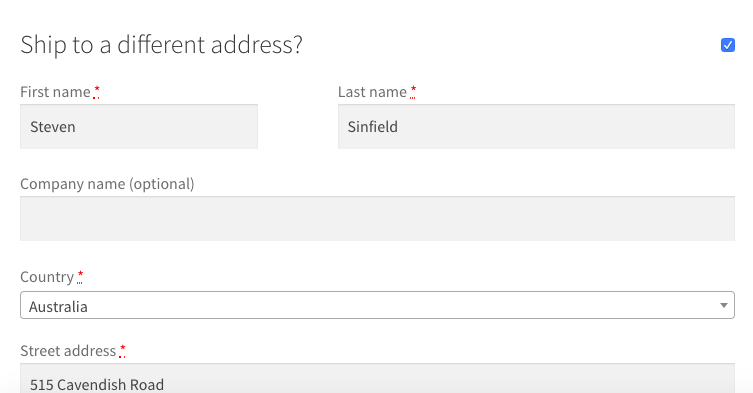Image resolution: width=753 pixels, height=393 pixels.
Task: Click the red required asterisk beside Street address
Action: (122, 351)
